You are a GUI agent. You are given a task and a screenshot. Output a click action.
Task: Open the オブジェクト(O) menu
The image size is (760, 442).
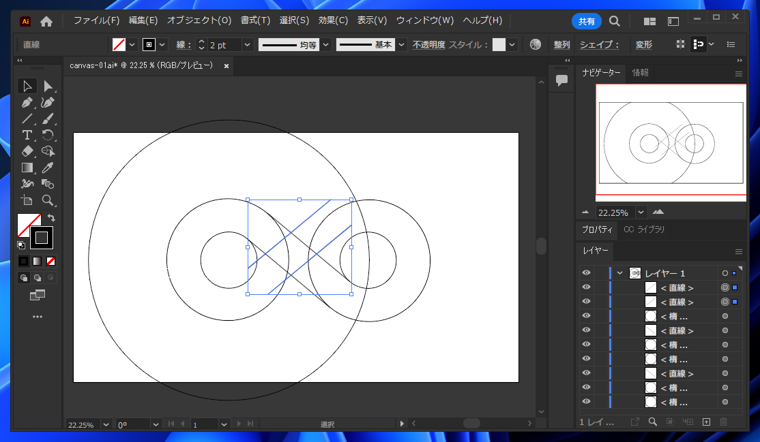199,20
